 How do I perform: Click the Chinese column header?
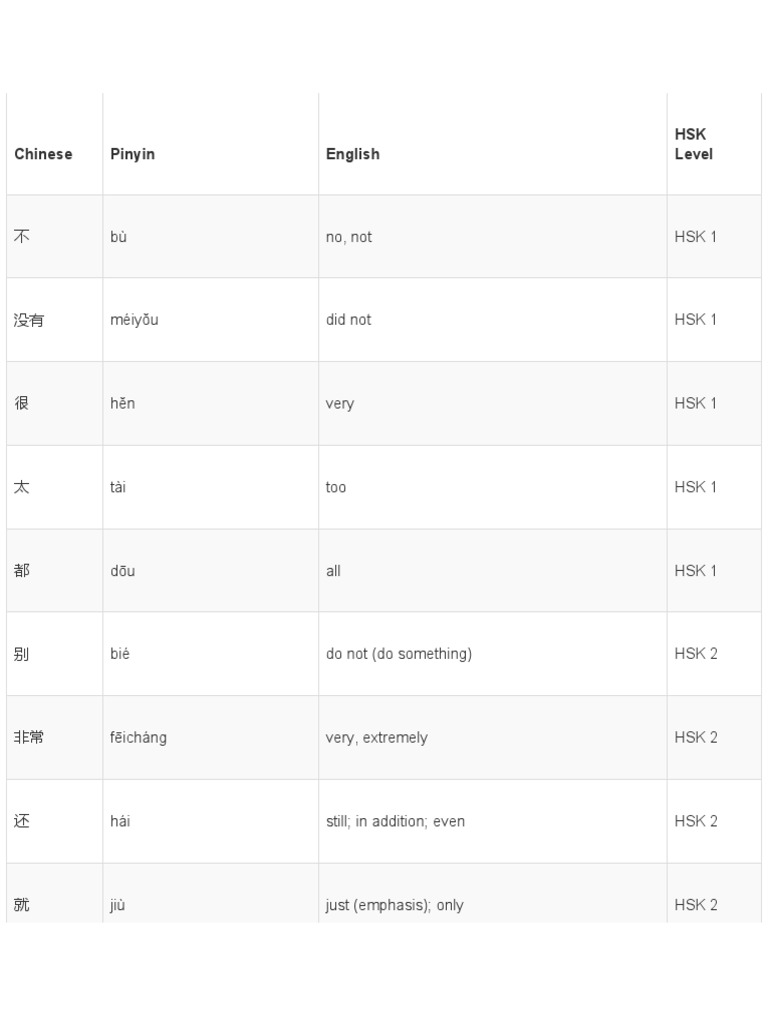[x=43, y=154]
